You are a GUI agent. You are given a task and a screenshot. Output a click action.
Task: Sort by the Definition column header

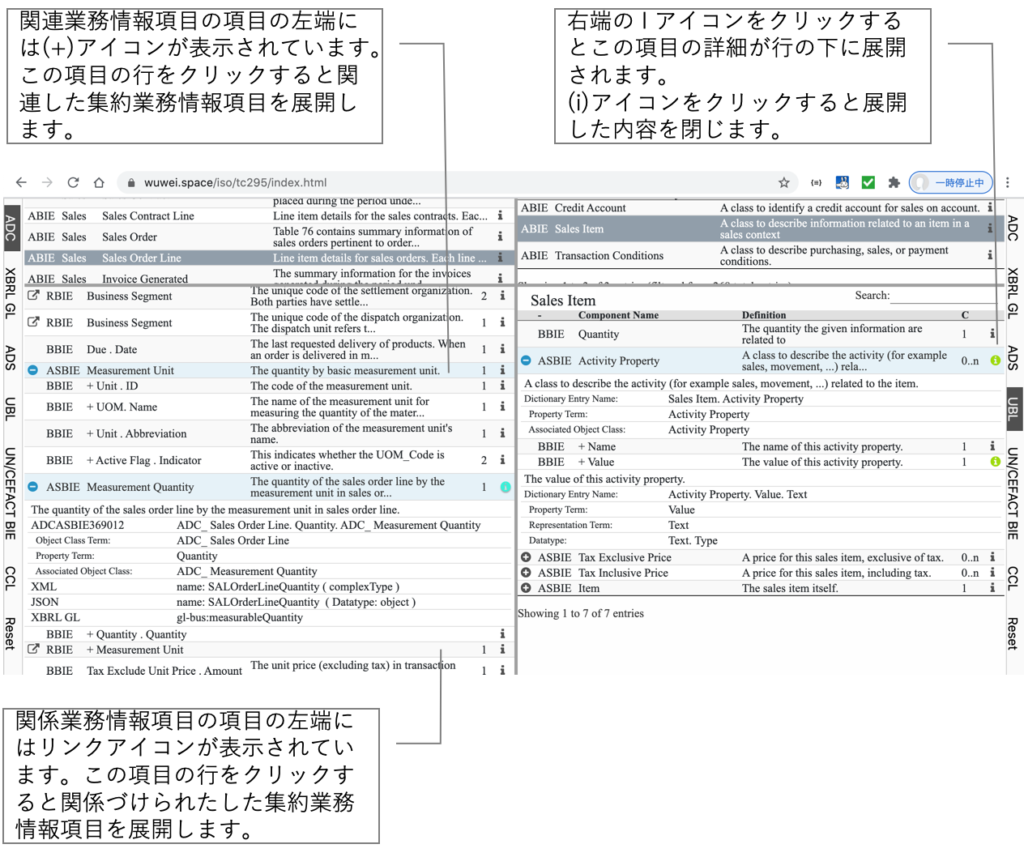[x=763, y=315]
